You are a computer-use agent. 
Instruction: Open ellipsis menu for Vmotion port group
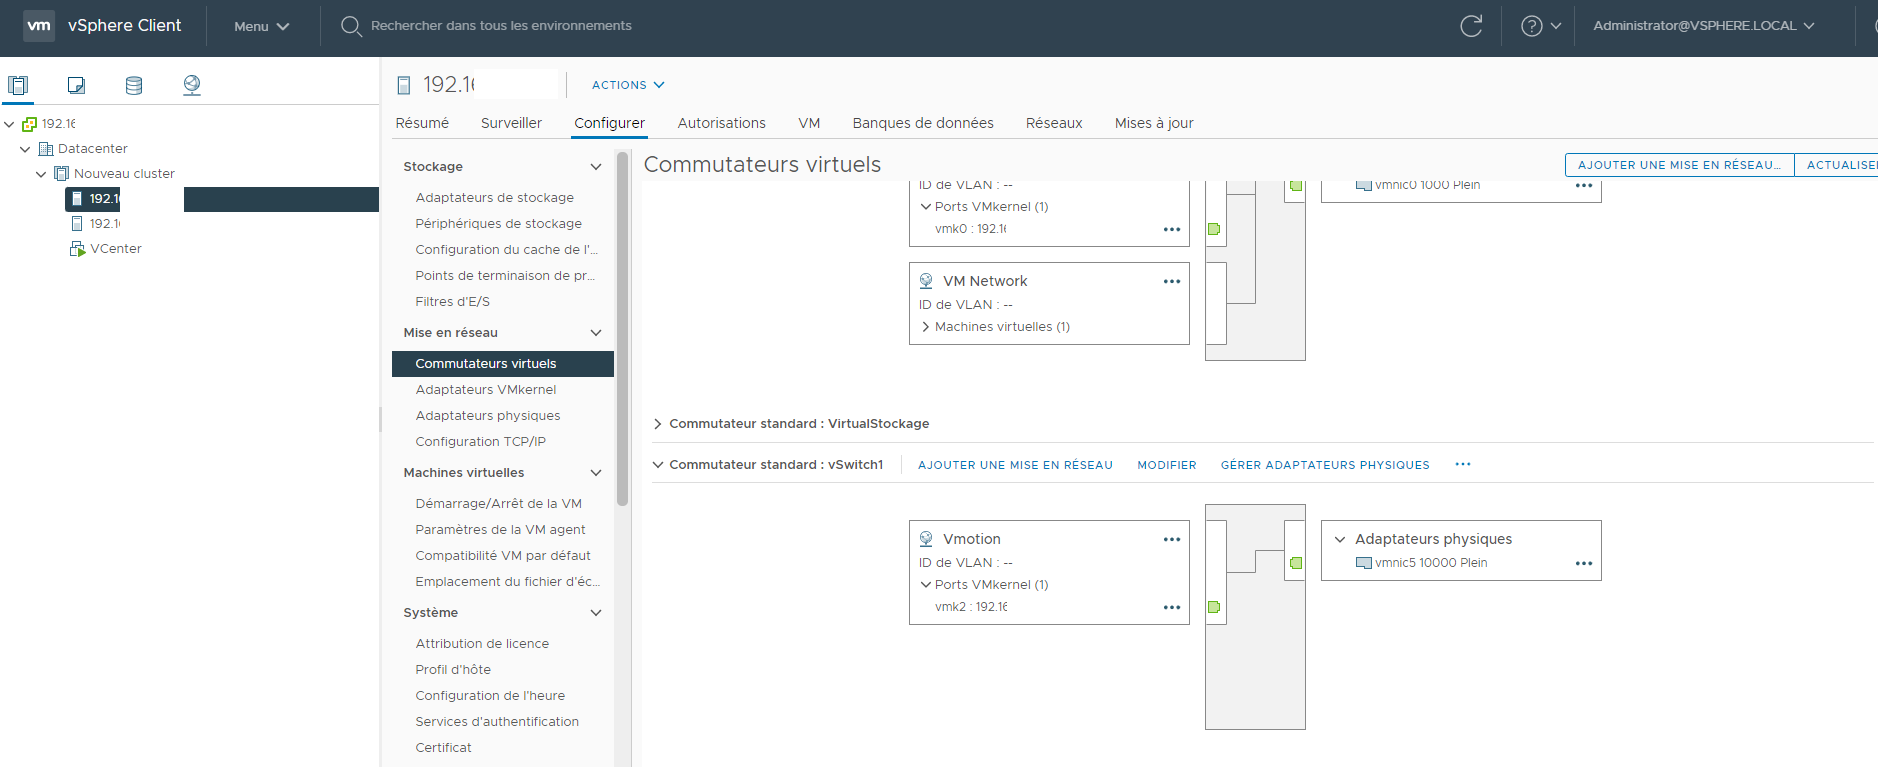tap(1172, 540)
